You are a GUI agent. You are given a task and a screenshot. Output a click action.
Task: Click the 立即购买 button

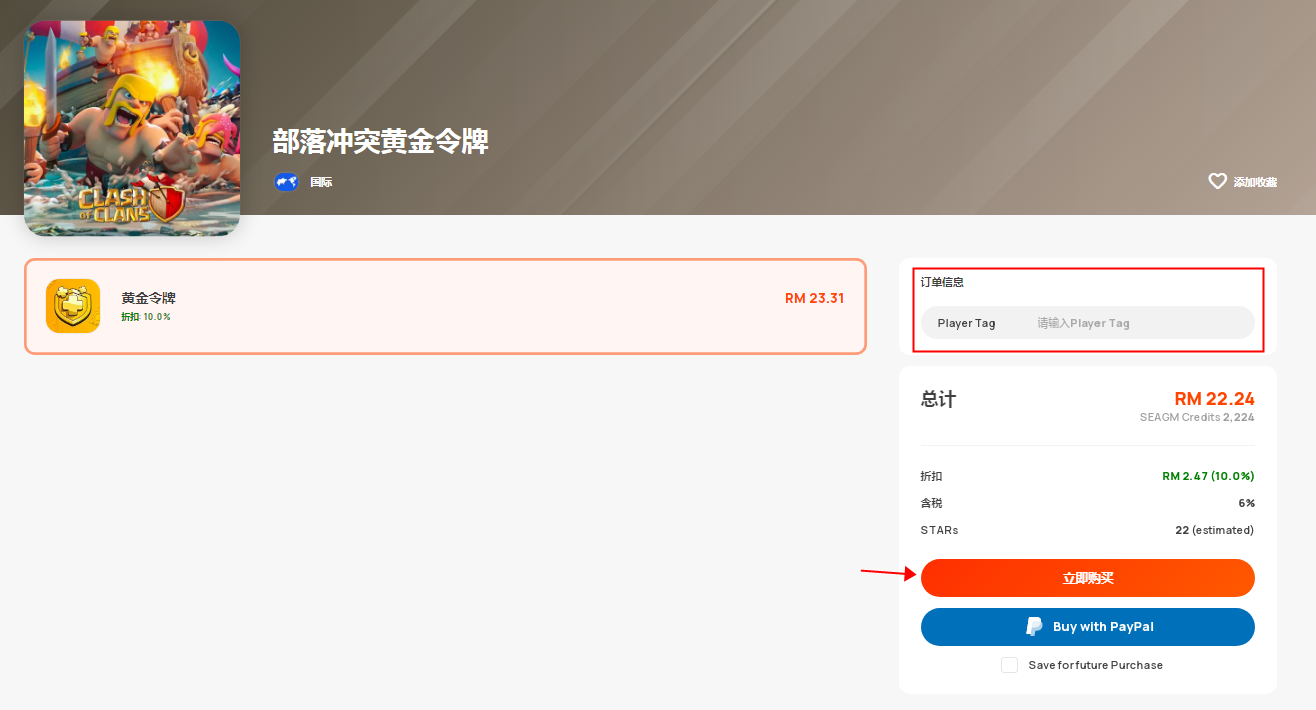coord(1088,578)
